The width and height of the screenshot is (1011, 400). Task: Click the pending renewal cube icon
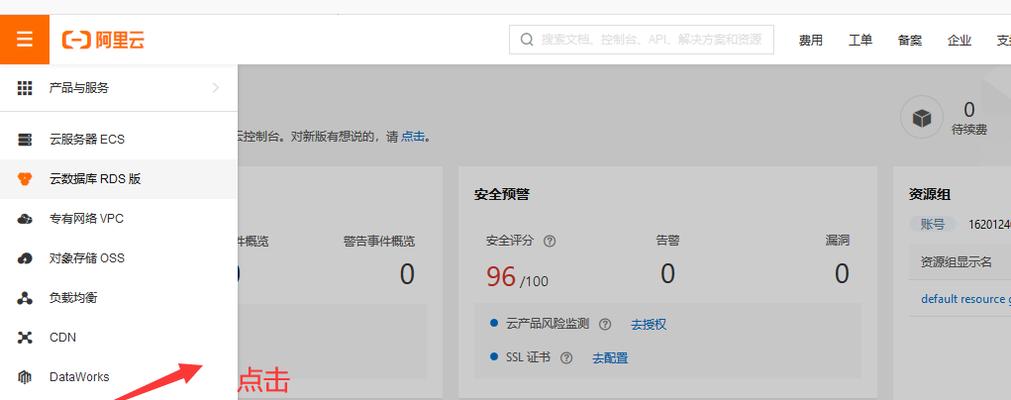pyautogui.click(x=922, y=117)
